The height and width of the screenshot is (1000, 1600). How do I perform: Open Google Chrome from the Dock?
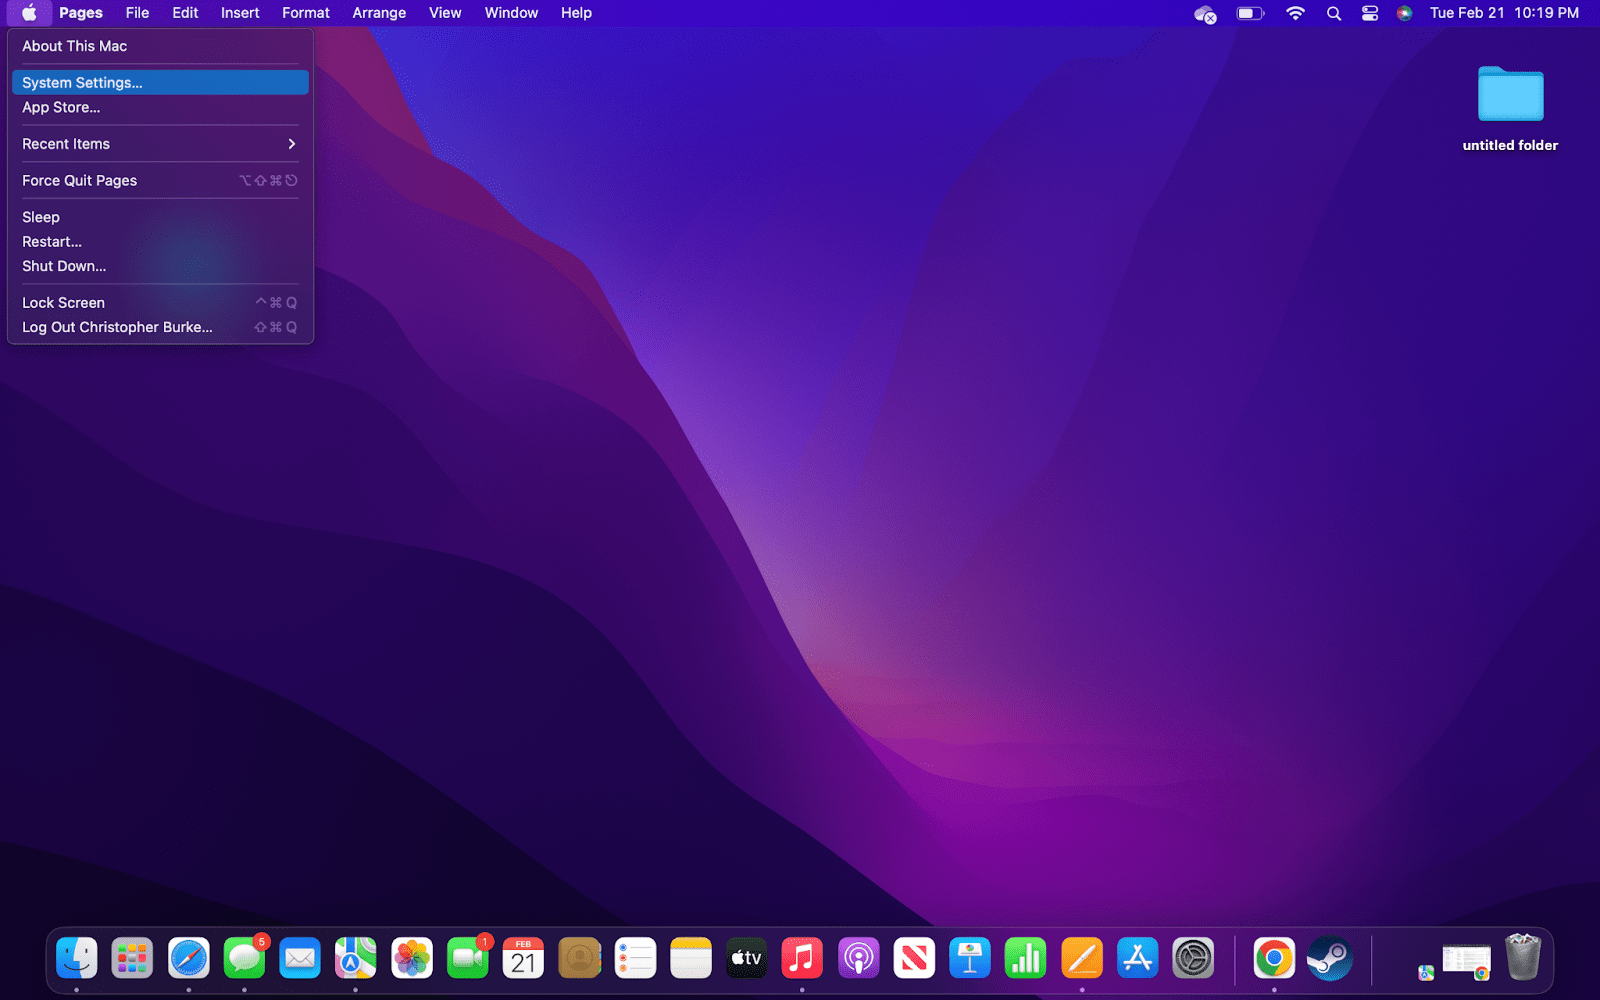click(1273, 957)
